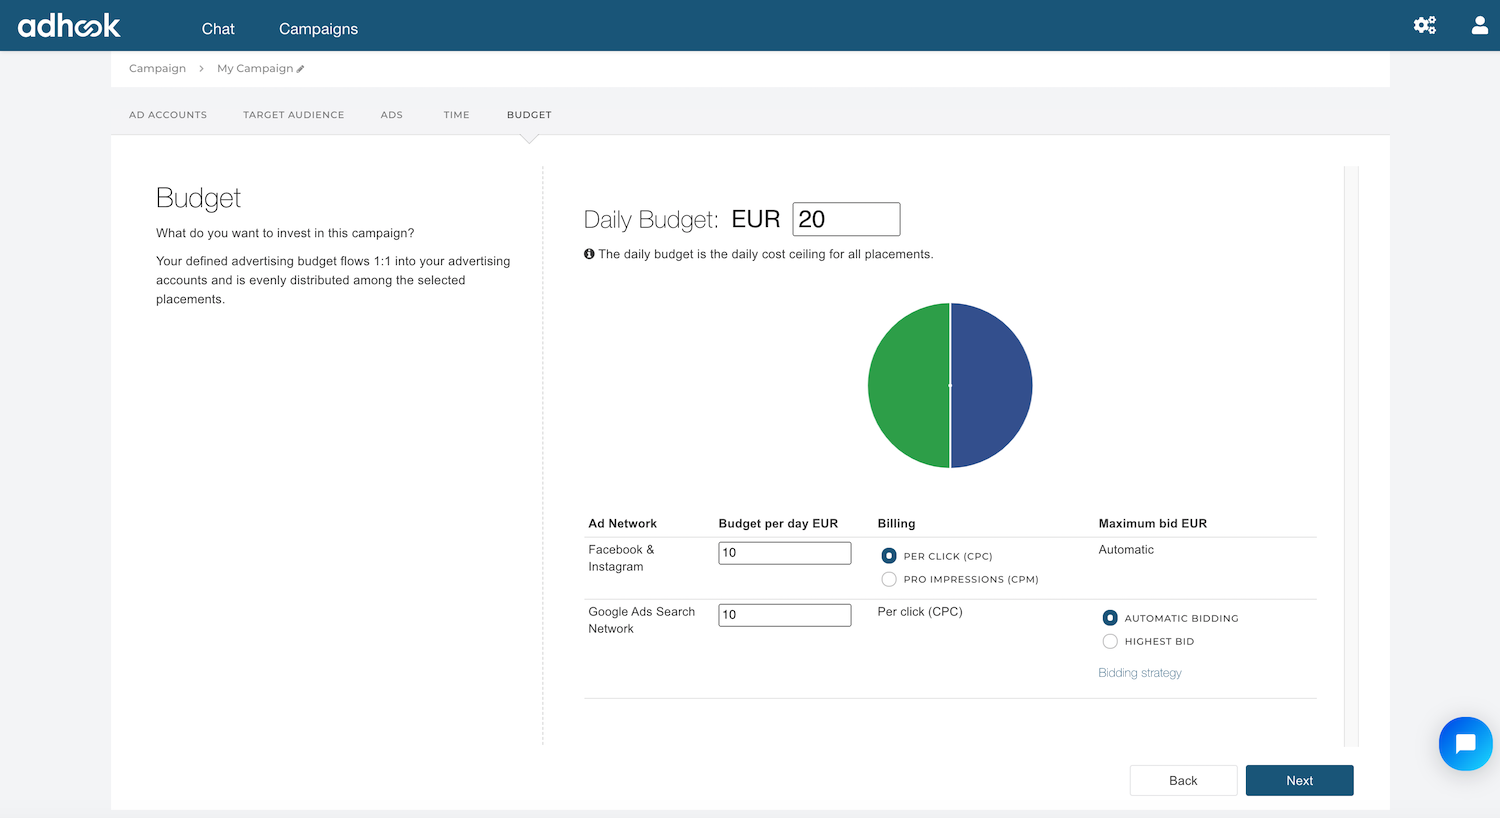Choose Highest Bid option
The image size is (1500, 818).
1110,641
